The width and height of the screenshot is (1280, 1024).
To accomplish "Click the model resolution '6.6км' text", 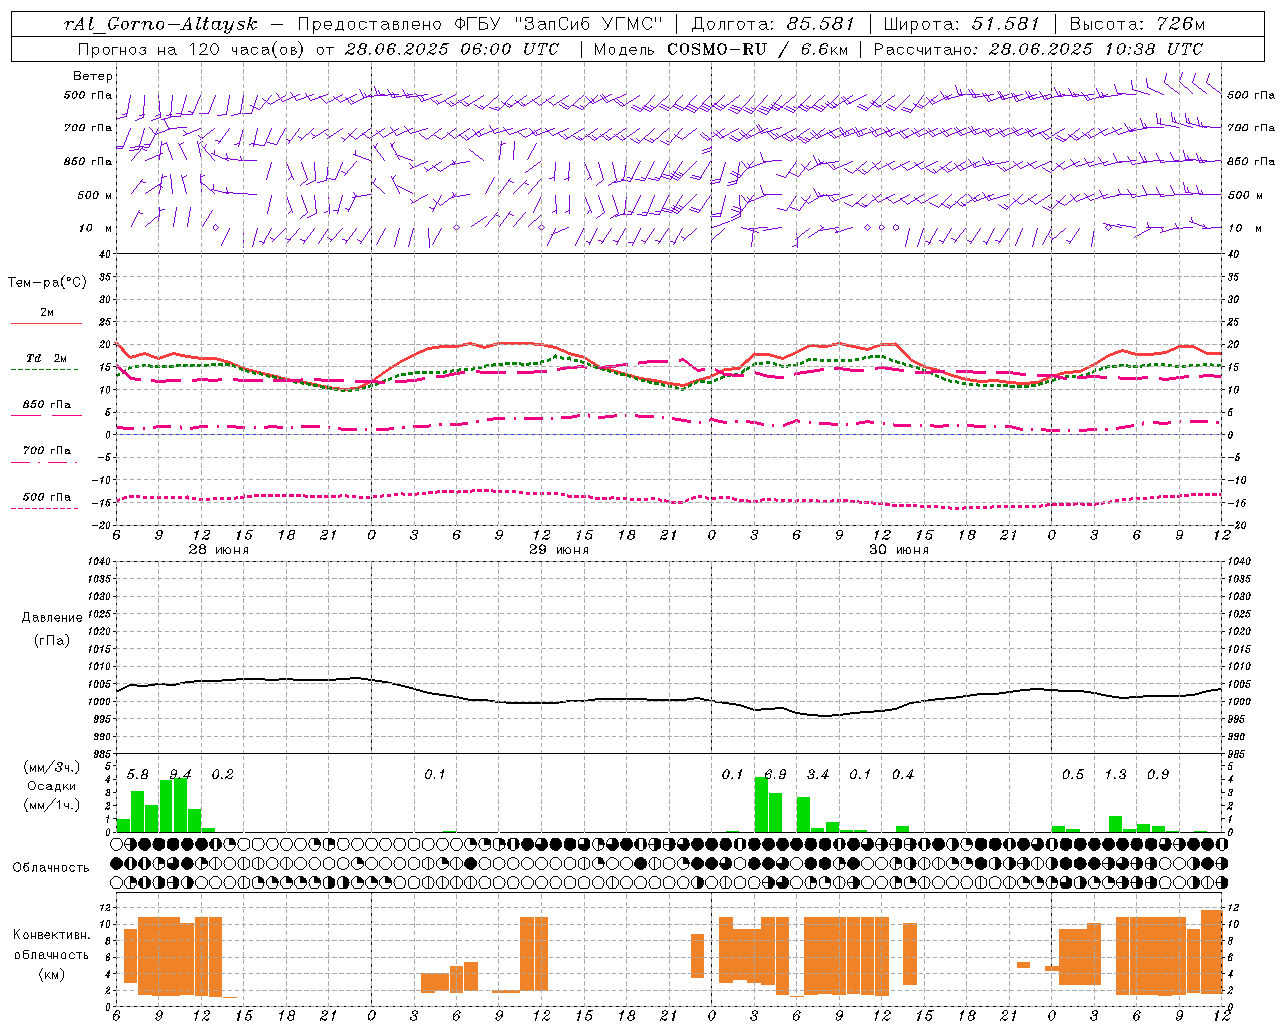I will pyautogui.click(x=824, y=49).
